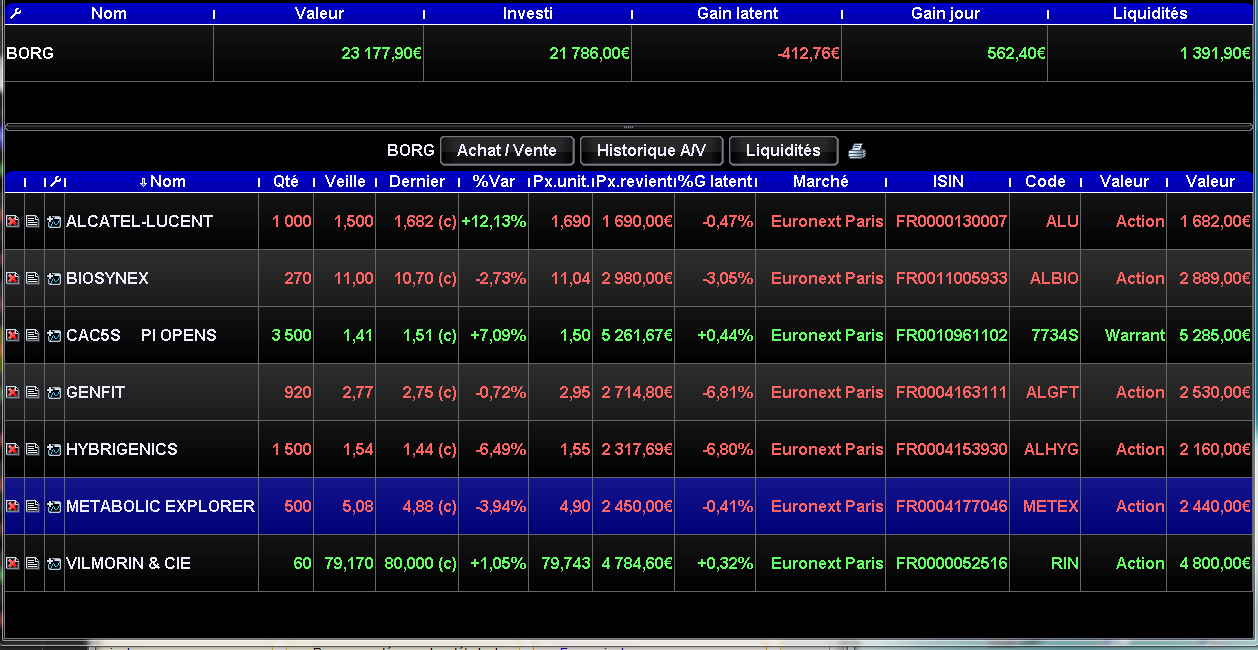Open the note sheet icon for HYBRIGENICS

tap(33, 449)
